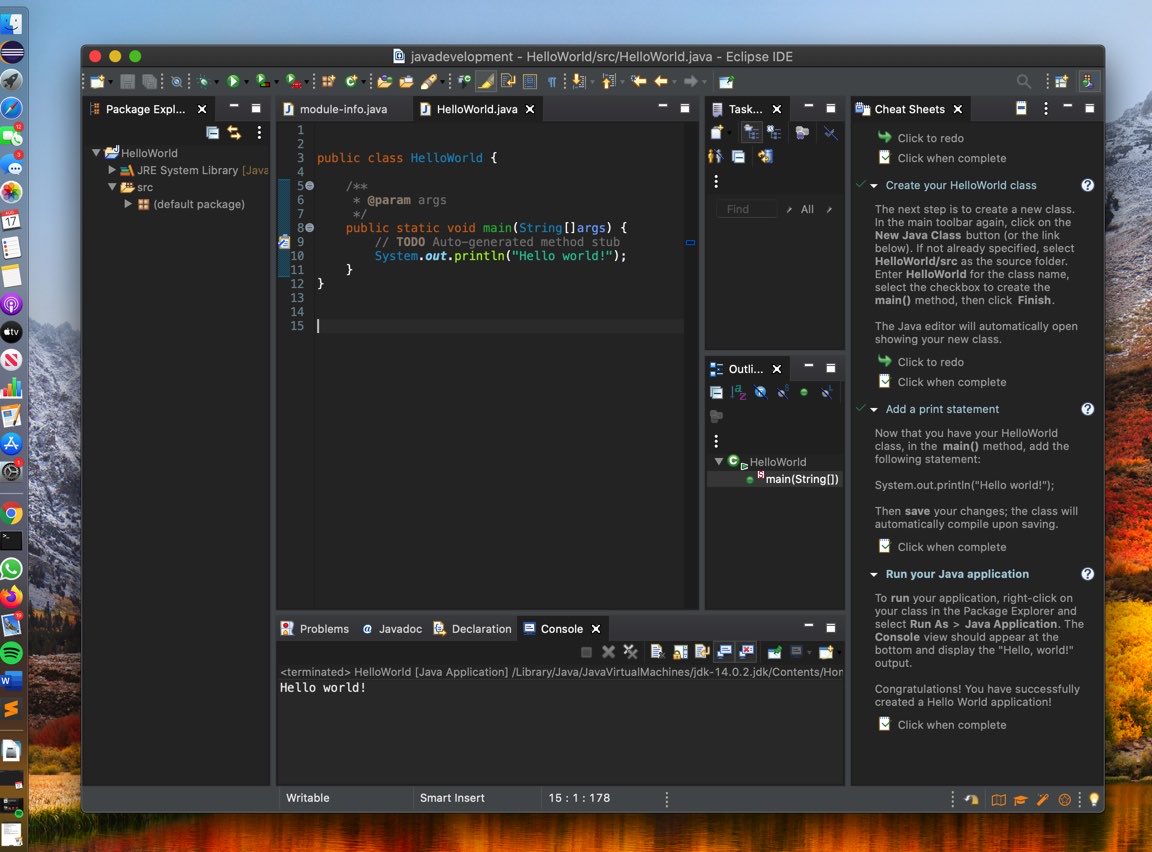Viewport: 1152px width, 852px height.
Task: Click Remove All Terminated Launches in Console
Action: (x=630, y=651)
